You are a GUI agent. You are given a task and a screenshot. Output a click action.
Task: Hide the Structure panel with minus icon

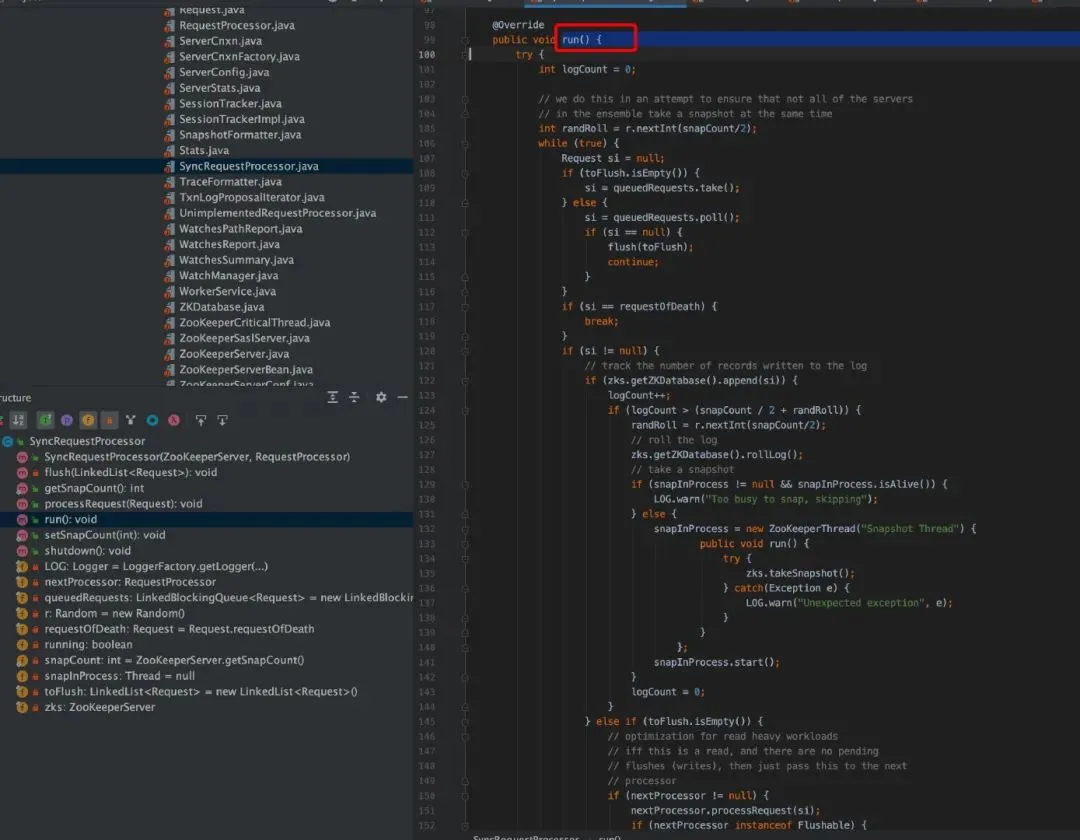point(402,397)
